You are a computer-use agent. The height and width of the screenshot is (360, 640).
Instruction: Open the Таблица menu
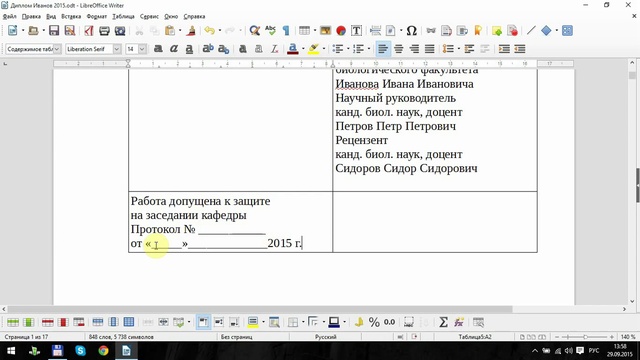pos(123,16)
